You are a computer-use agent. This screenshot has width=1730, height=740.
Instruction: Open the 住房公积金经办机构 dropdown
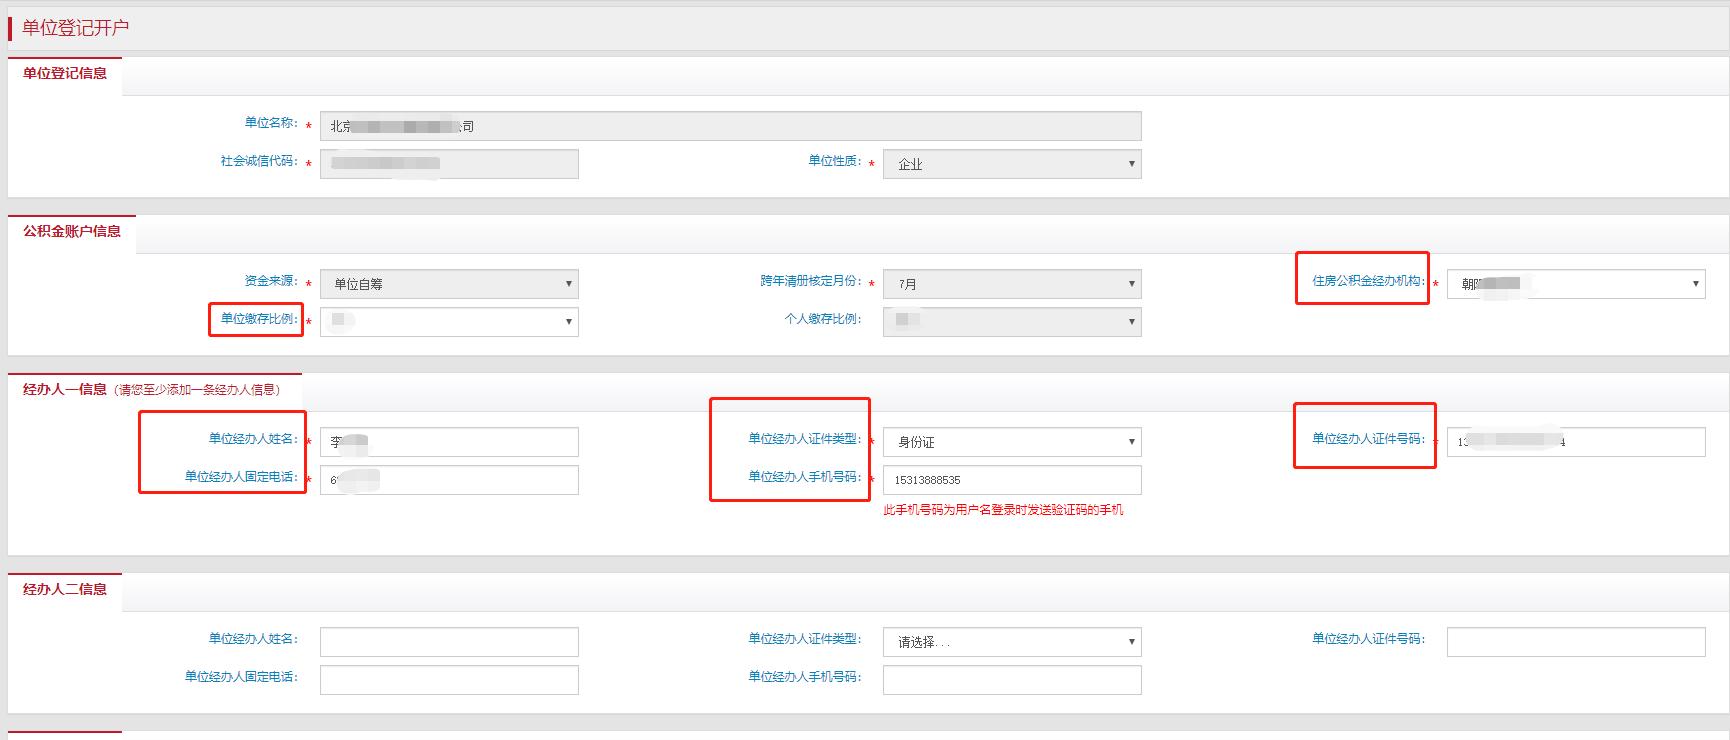click(1575, 284)
